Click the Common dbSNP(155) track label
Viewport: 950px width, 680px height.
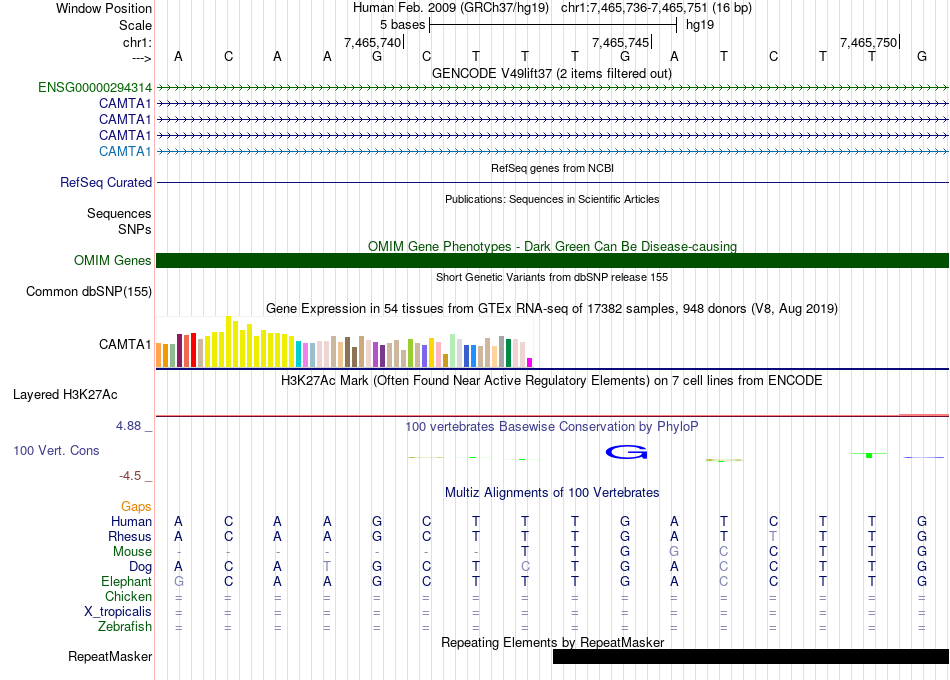(x=89, y=292)
